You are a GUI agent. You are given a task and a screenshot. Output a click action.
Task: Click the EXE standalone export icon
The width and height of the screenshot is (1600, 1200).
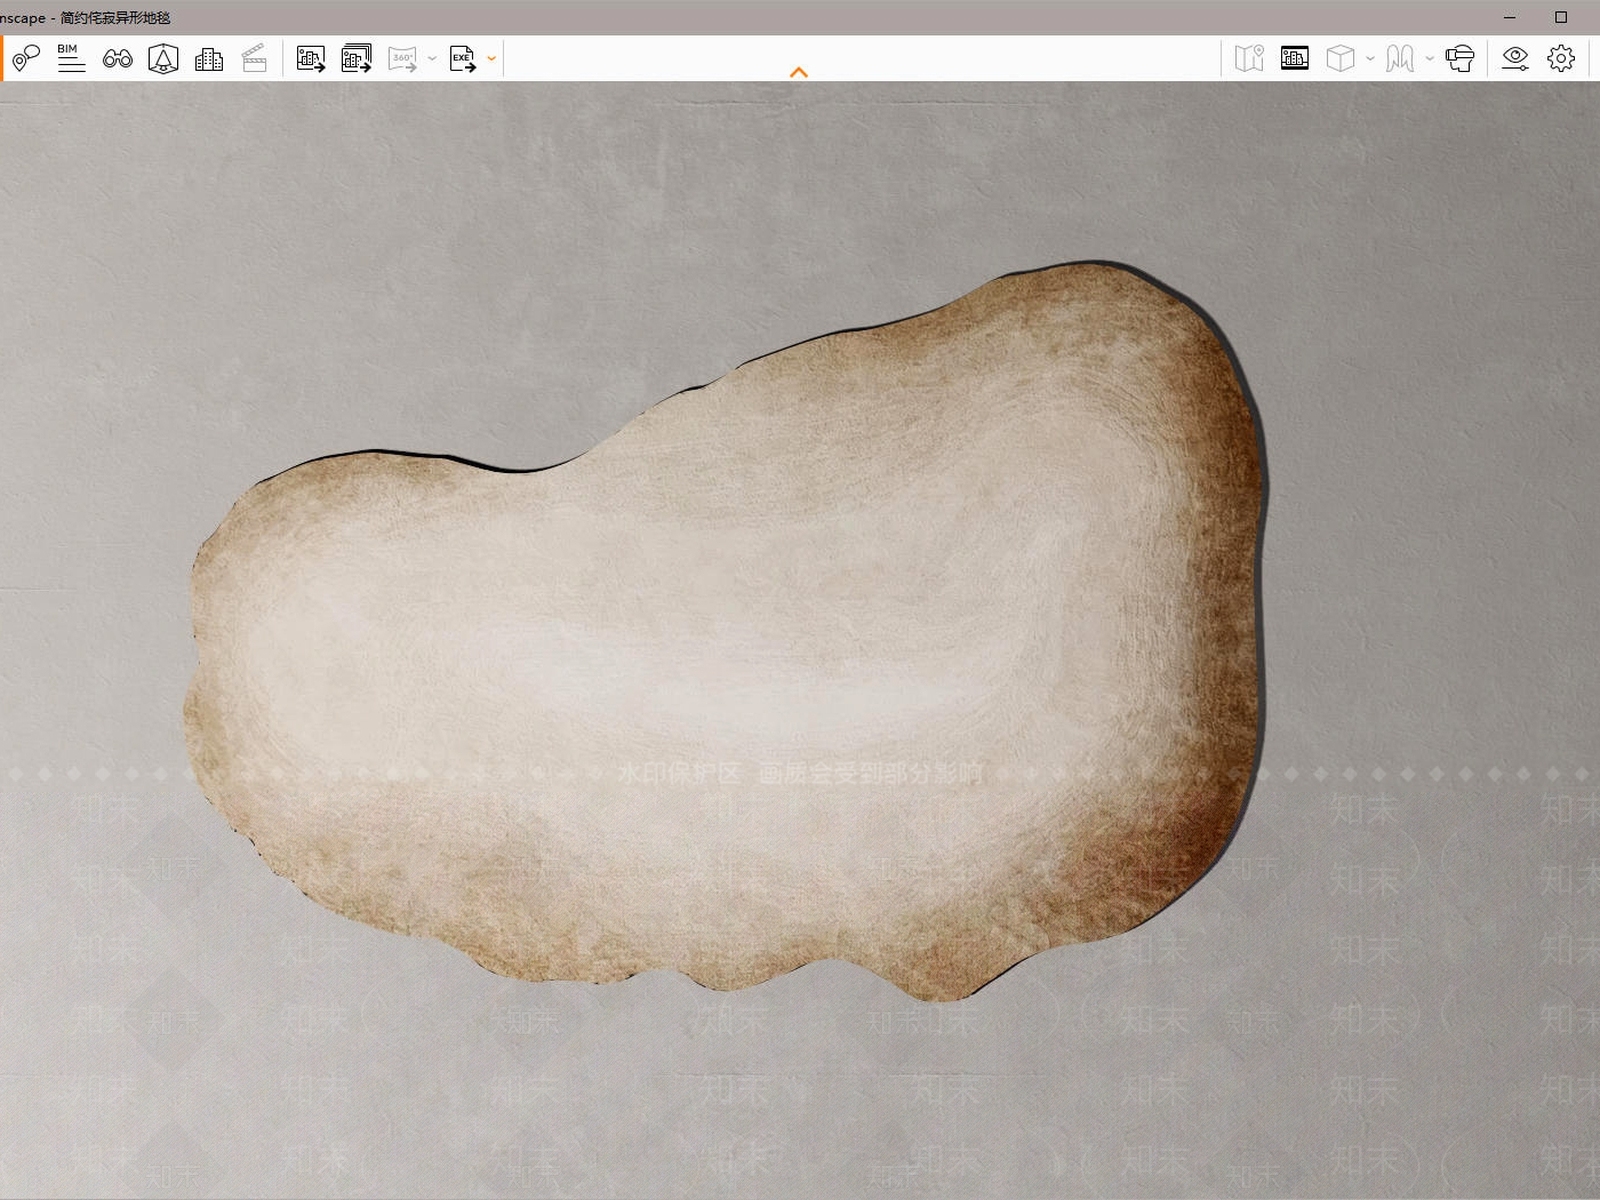(x=462, y=59)
